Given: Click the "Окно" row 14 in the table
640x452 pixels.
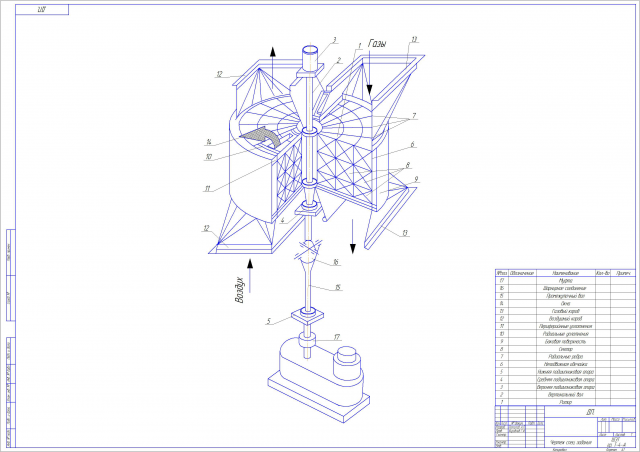Looking at the screenshot, I should (x=565, y=303).
